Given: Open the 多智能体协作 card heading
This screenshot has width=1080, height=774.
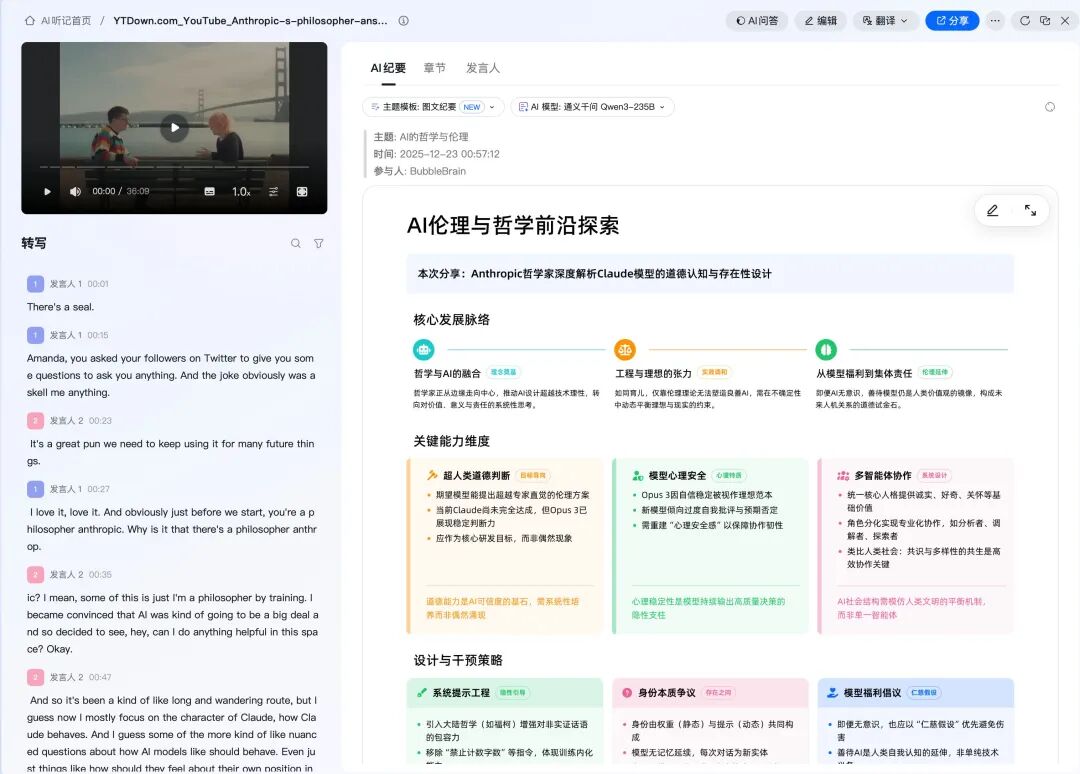Looking at the screenshot, I should (x=882, y=475).
